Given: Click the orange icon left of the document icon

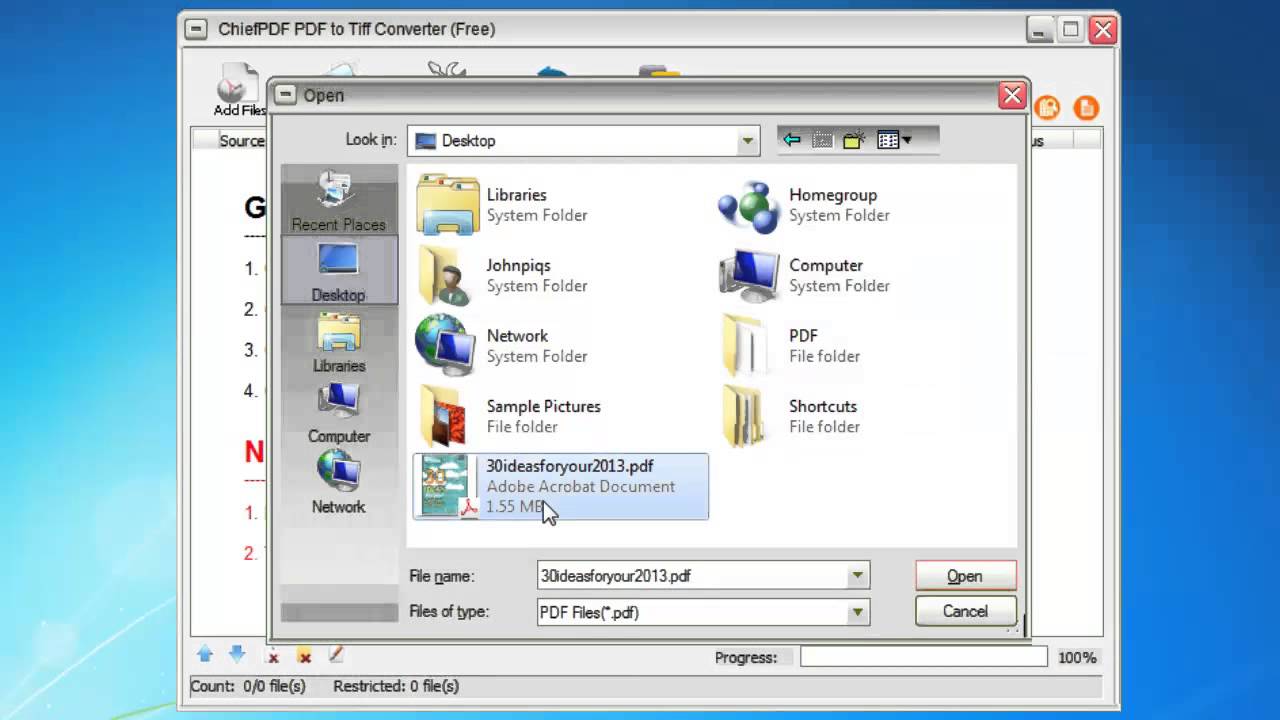Looking at the screenshot, I should point(1047,107).
